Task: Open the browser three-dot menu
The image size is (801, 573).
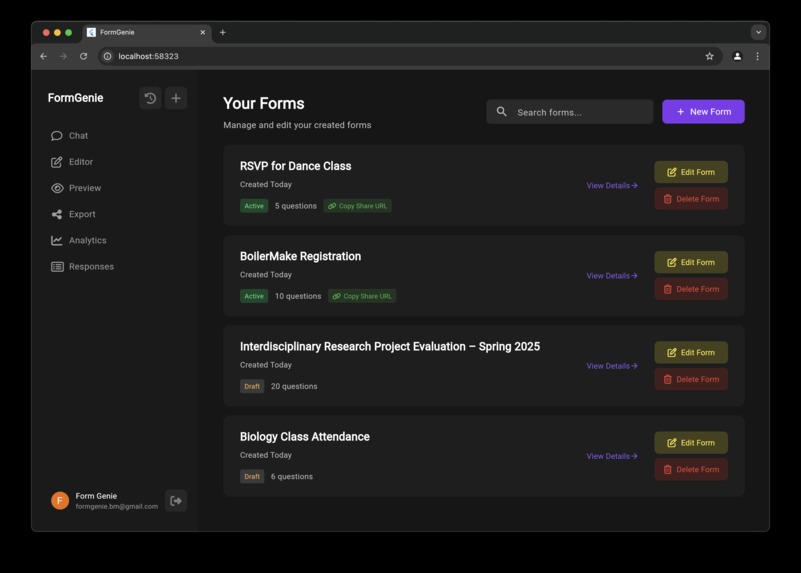Action: [758, 56]
